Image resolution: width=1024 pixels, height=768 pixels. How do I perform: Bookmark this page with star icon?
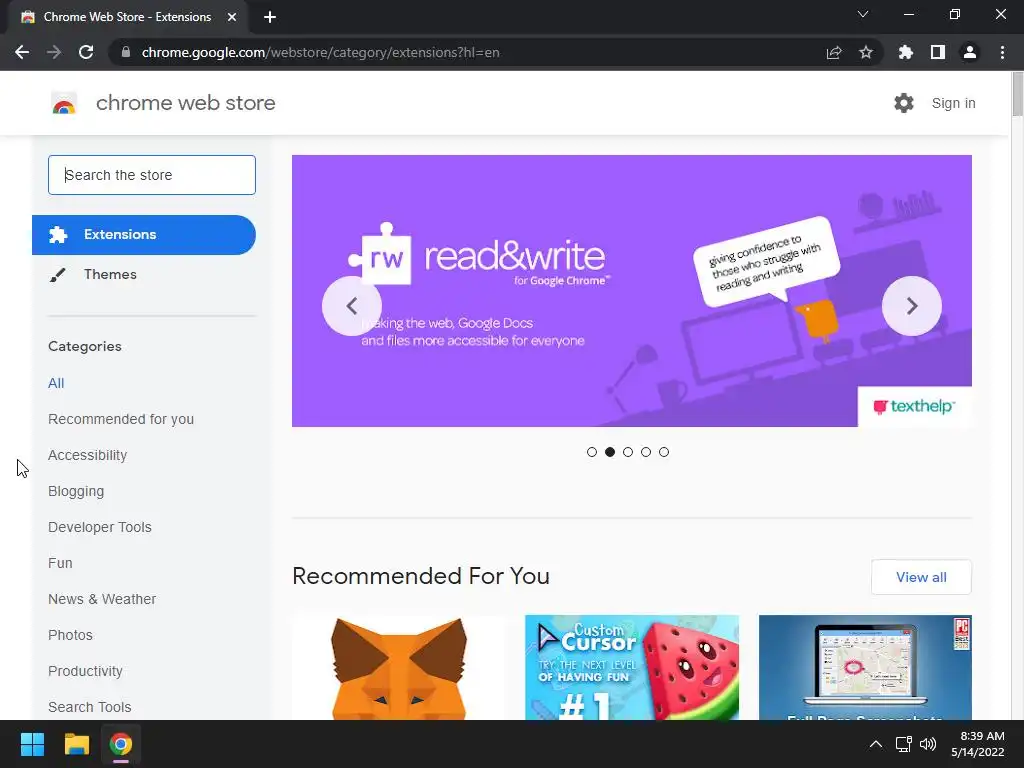(x=865, y=52)
